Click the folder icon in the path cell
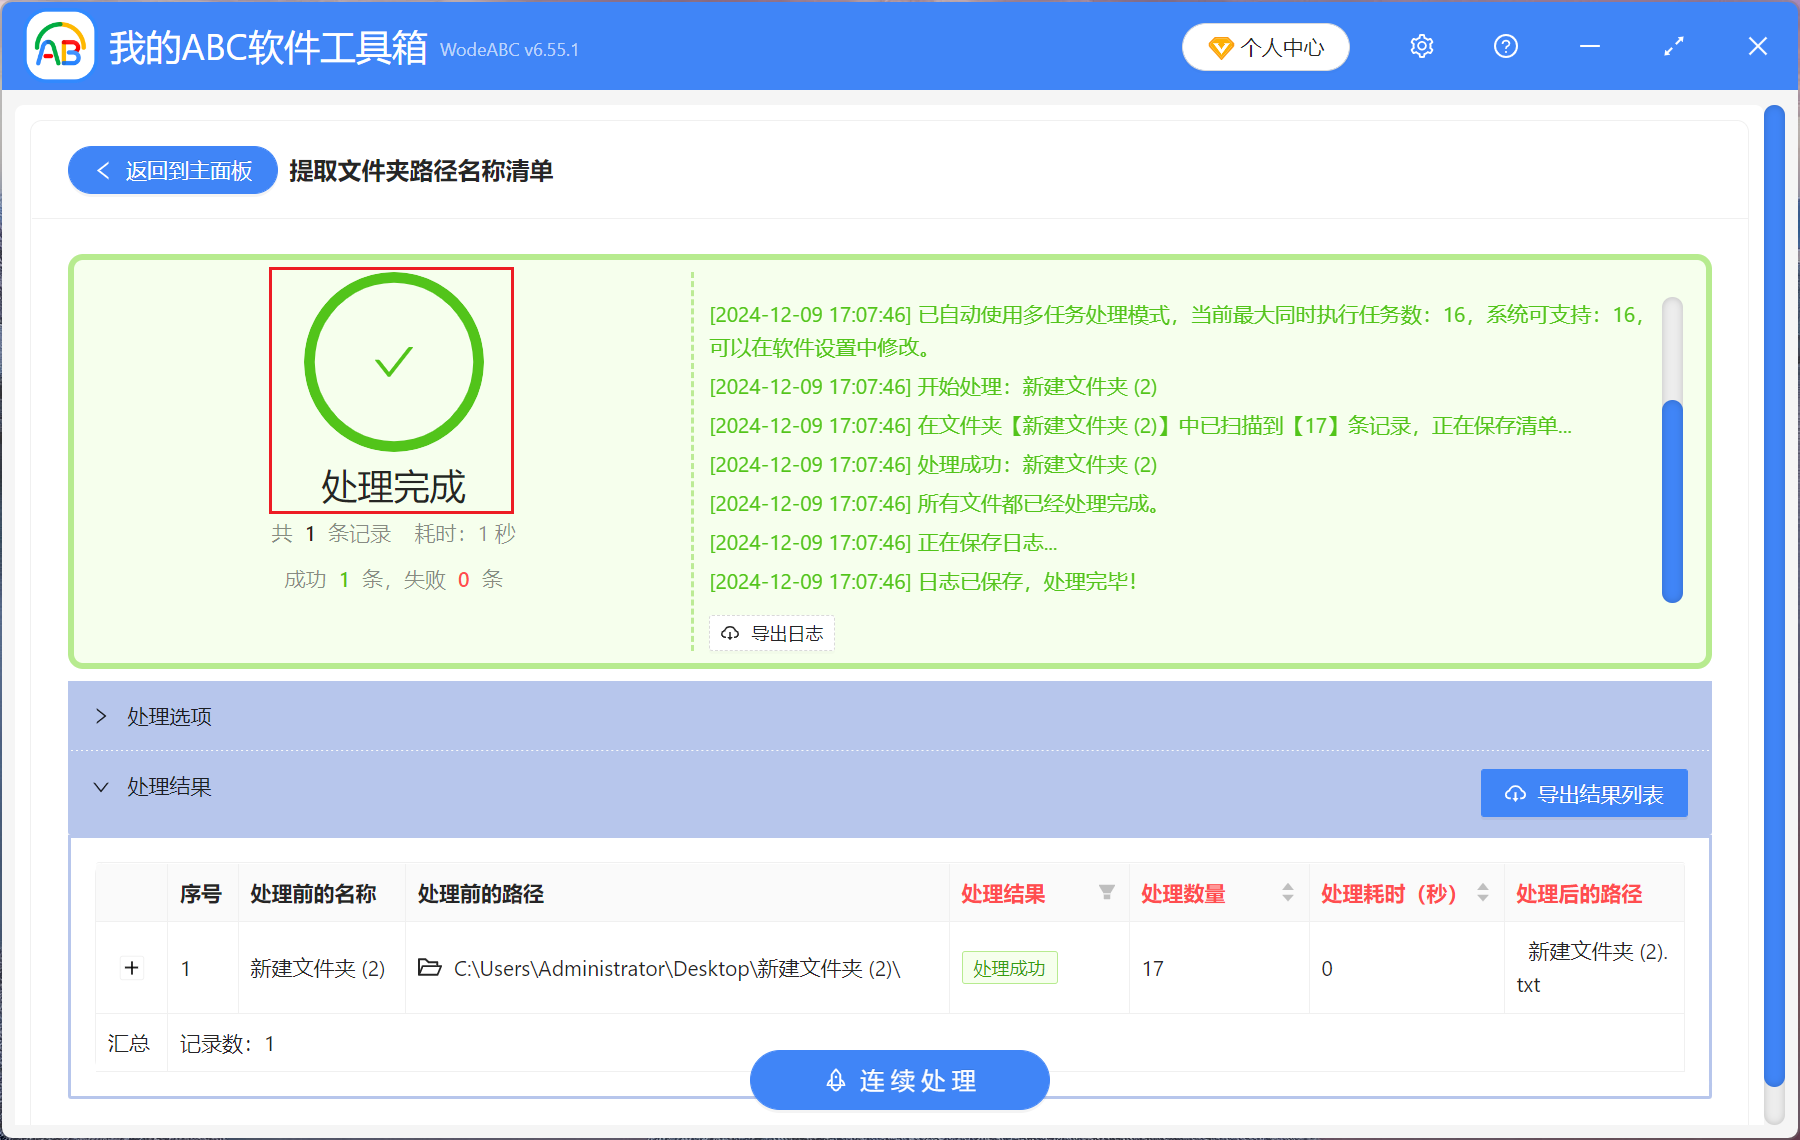Screen dimensions: 1800x1140 point(429,968)
